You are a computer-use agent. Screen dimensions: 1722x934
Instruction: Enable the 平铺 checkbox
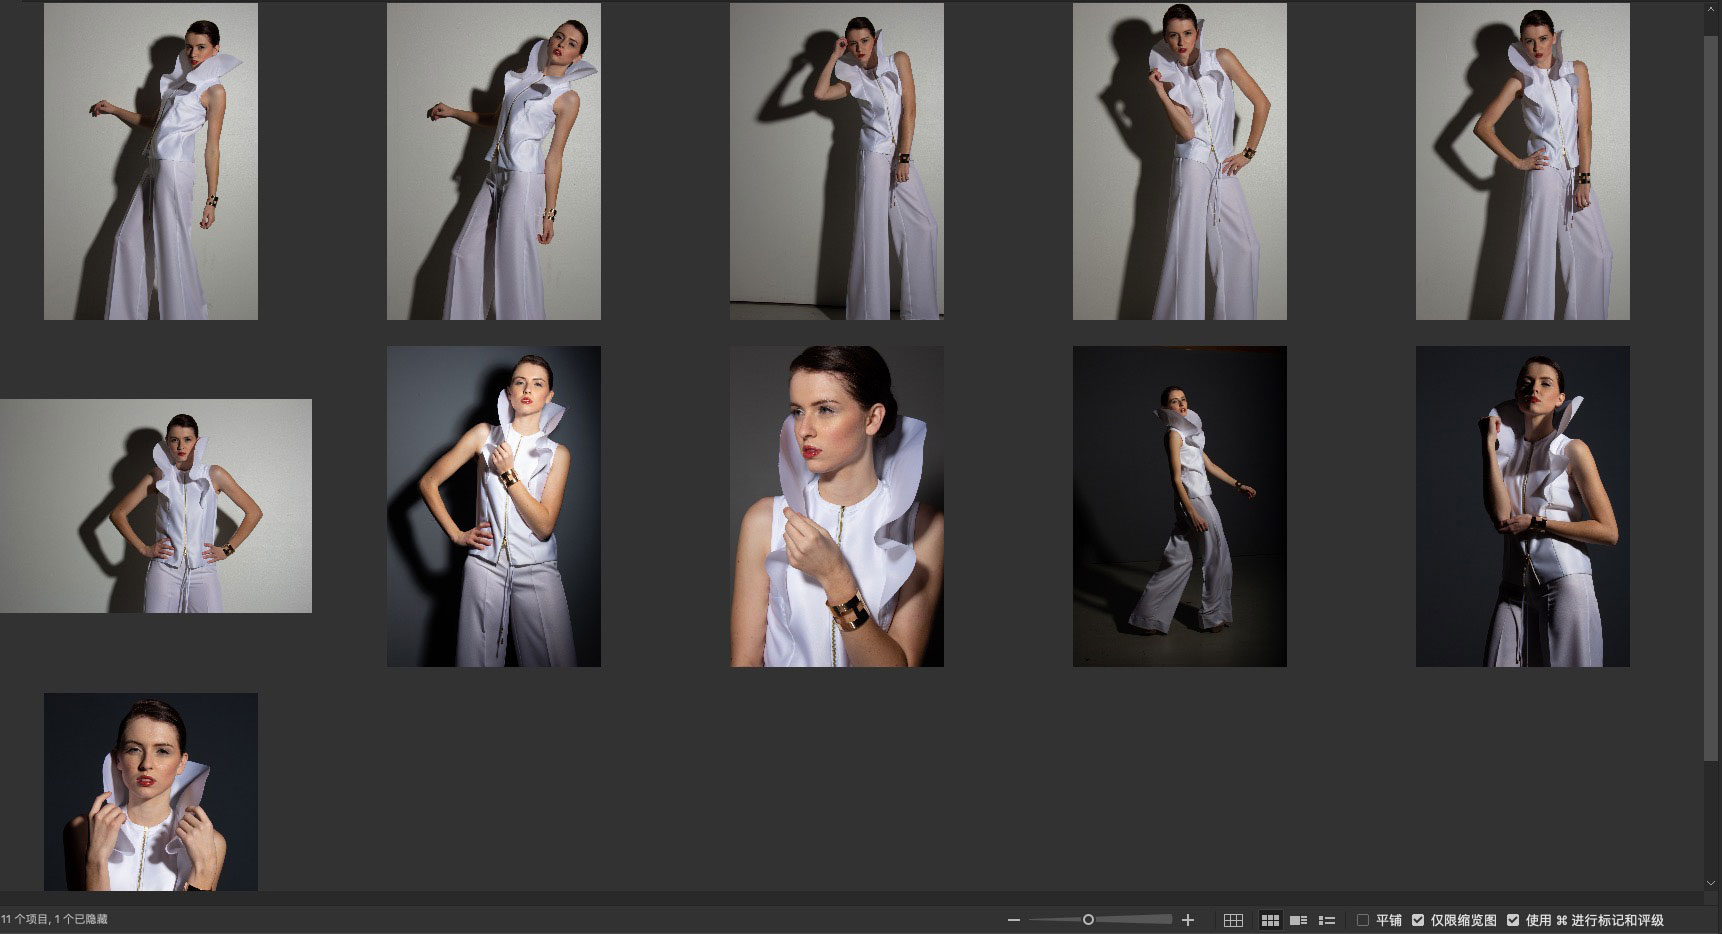tap(1362, 920)
